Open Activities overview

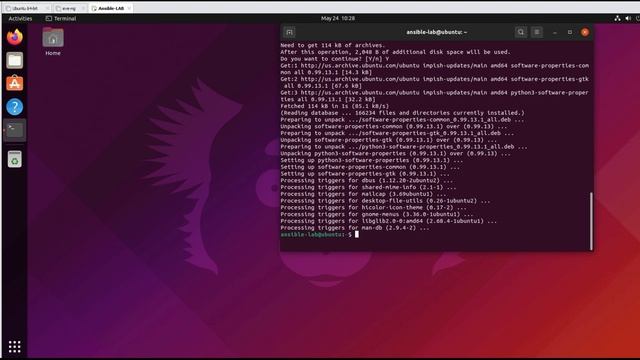20,18
